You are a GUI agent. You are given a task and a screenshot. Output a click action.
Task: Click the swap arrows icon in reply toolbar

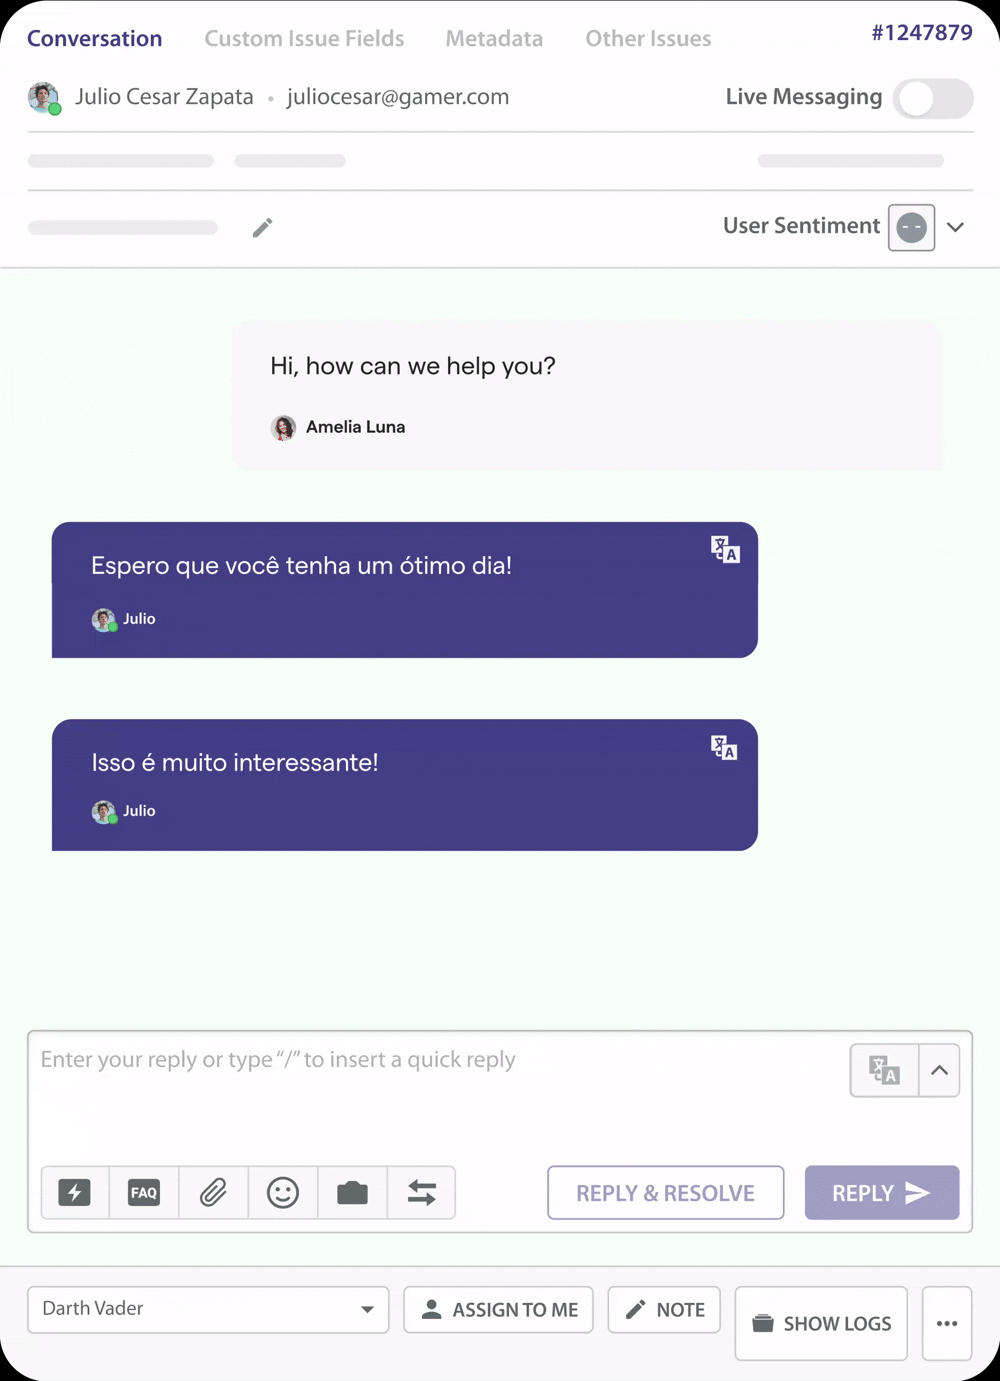pyautogui.click(x=422, y=1192)
